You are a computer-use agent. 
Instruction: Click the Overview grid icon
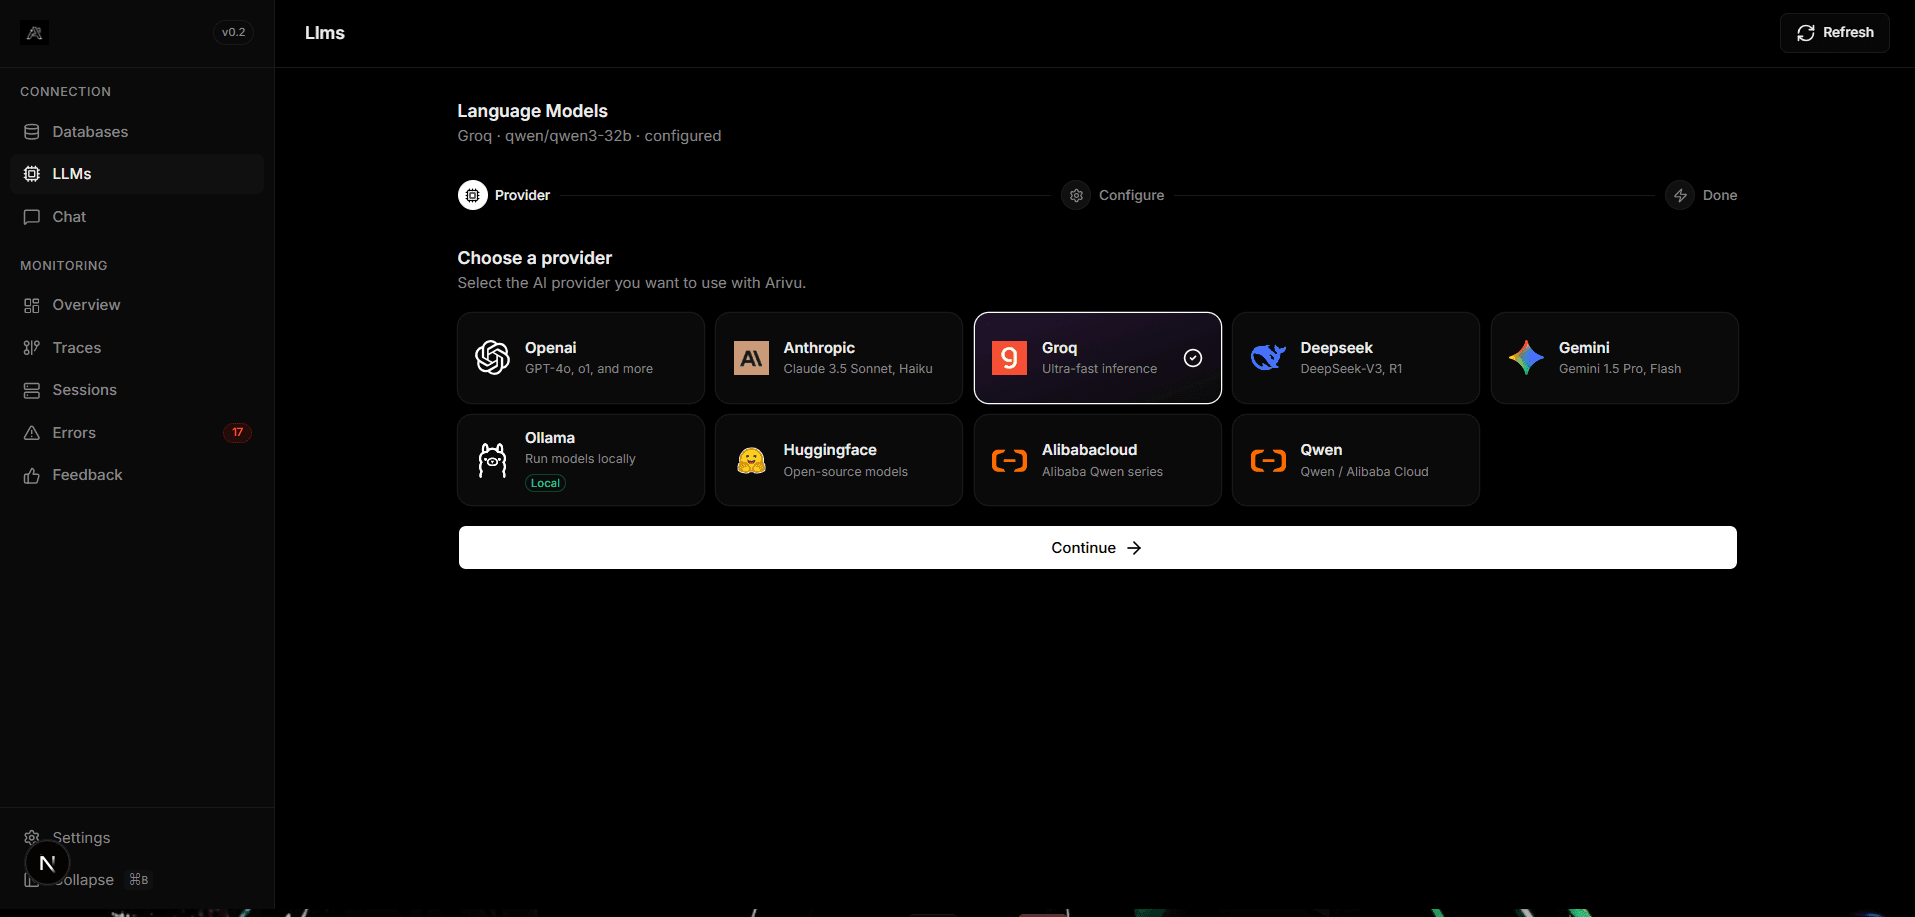coord(32,305)
